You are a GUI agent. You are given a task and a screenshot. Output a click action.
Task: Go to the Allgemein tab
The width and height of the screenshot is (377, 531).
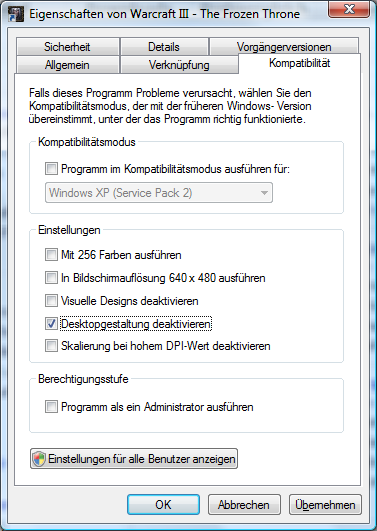(x=67, y=65)
